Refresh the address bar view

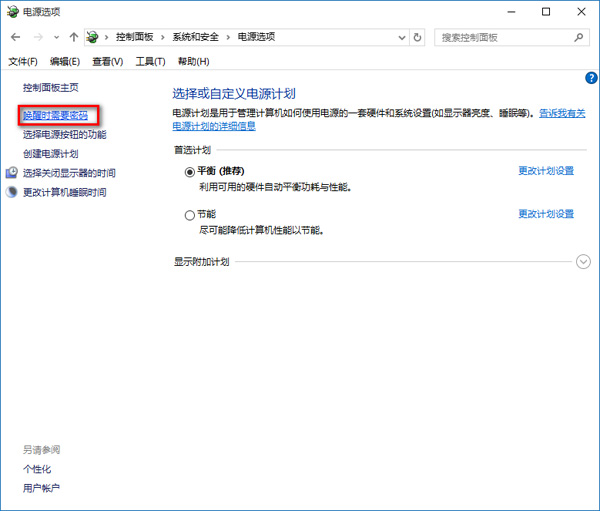tap(418, 37)
